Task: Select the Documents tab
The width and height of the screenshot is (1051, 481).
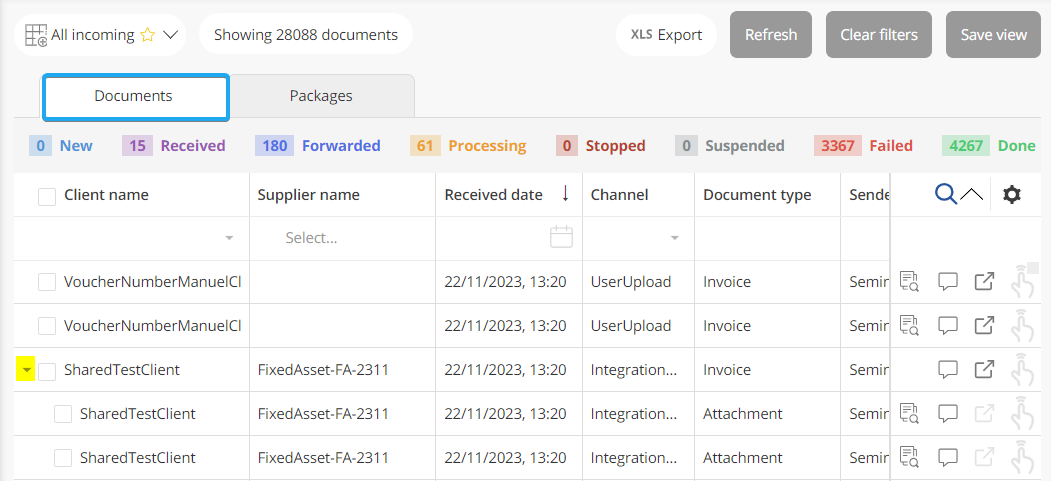Action: pos(134,96)
